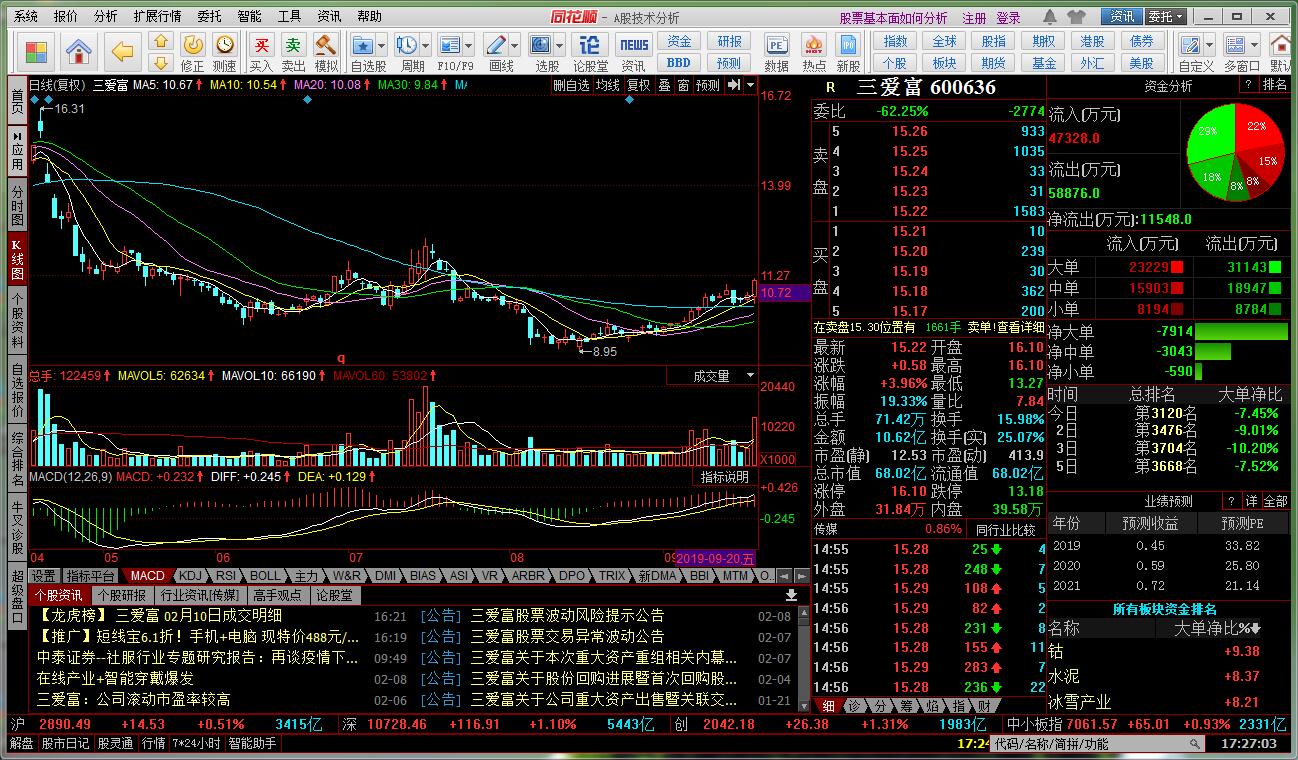Open the 论股堂 forum icon
The image size is (1298, 760).
[590, 45]
